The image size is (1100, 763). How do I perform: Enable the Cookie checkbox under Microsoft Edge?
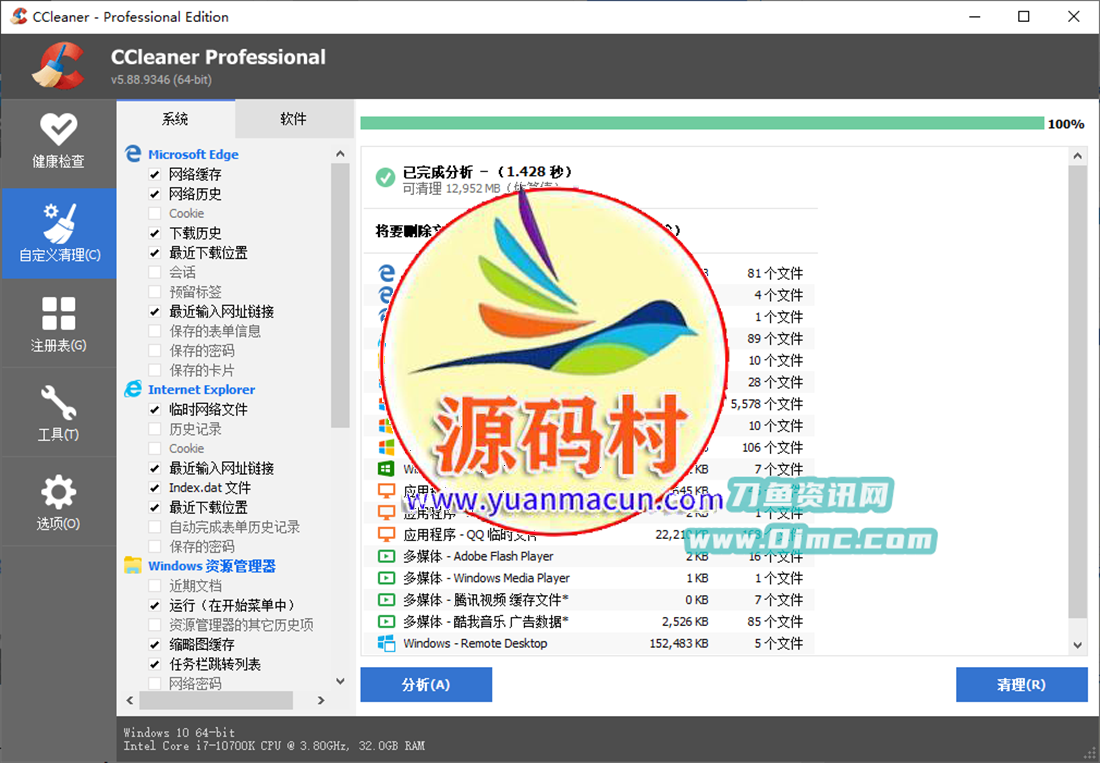click(154, 213)
